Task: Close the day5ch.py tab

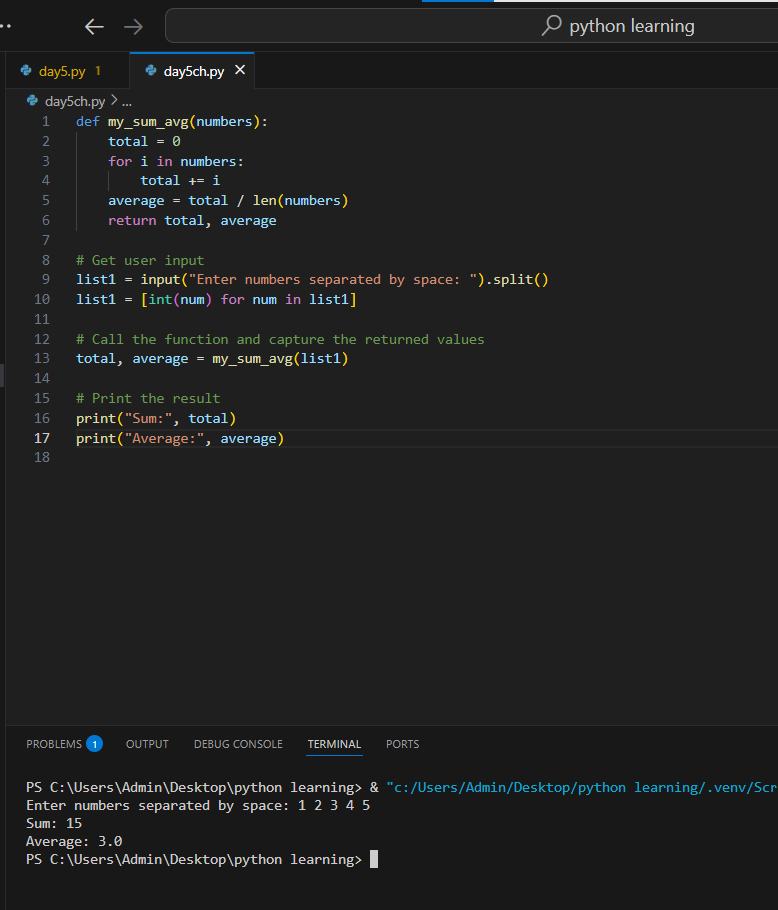Action: tap(240, 70)
